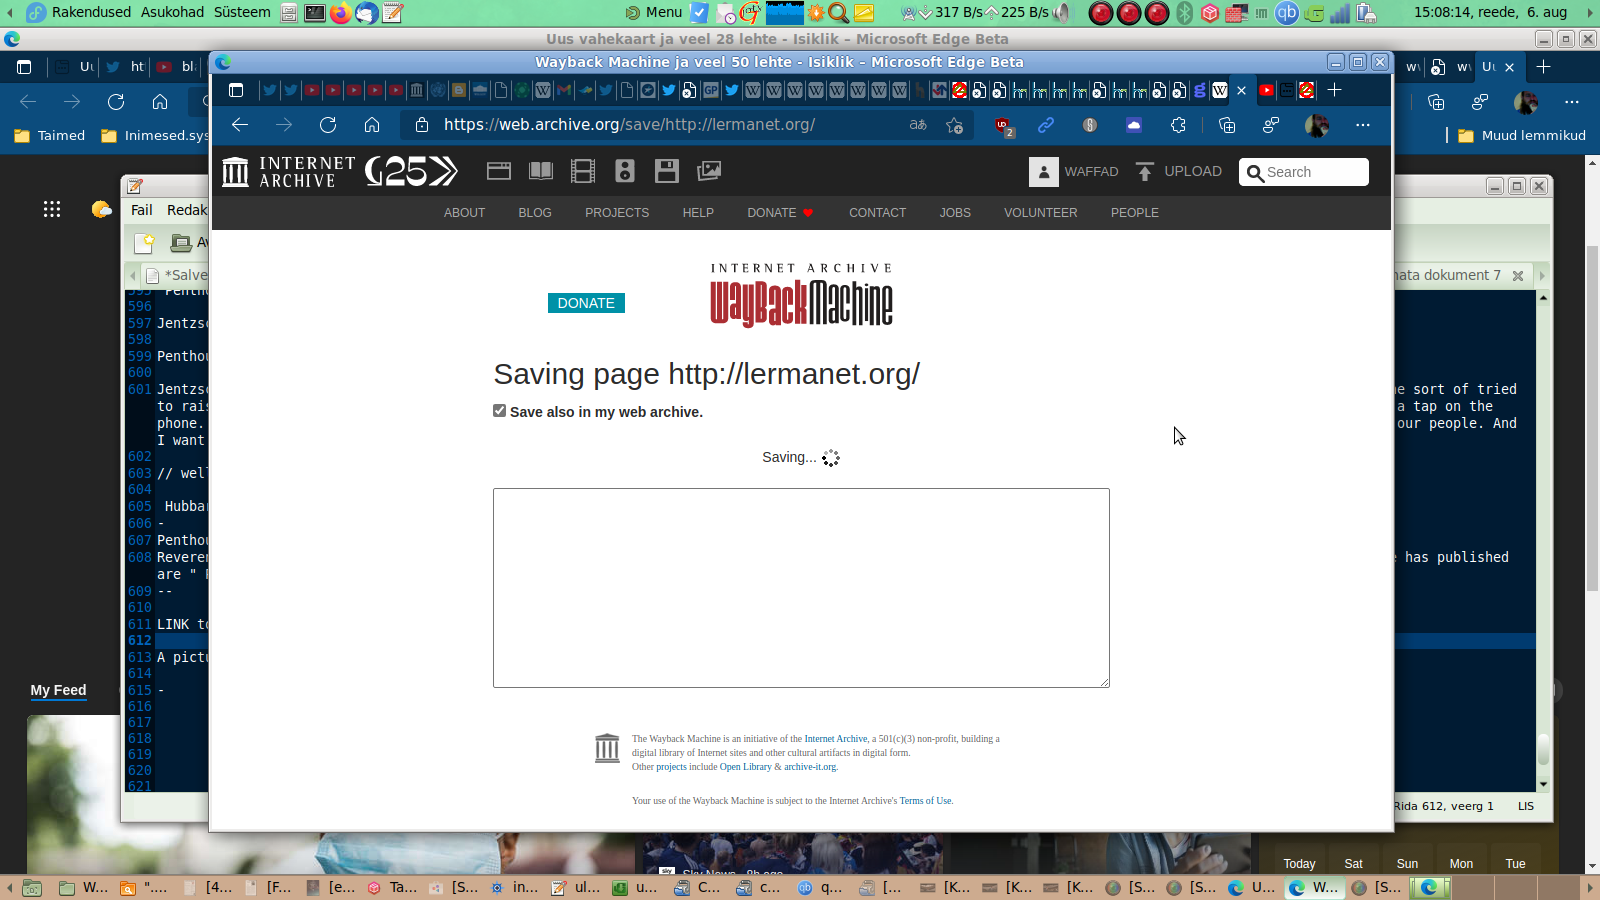Open the 'Taimed' bookmarks folder

pyautogui.click(x=50, y=136)
